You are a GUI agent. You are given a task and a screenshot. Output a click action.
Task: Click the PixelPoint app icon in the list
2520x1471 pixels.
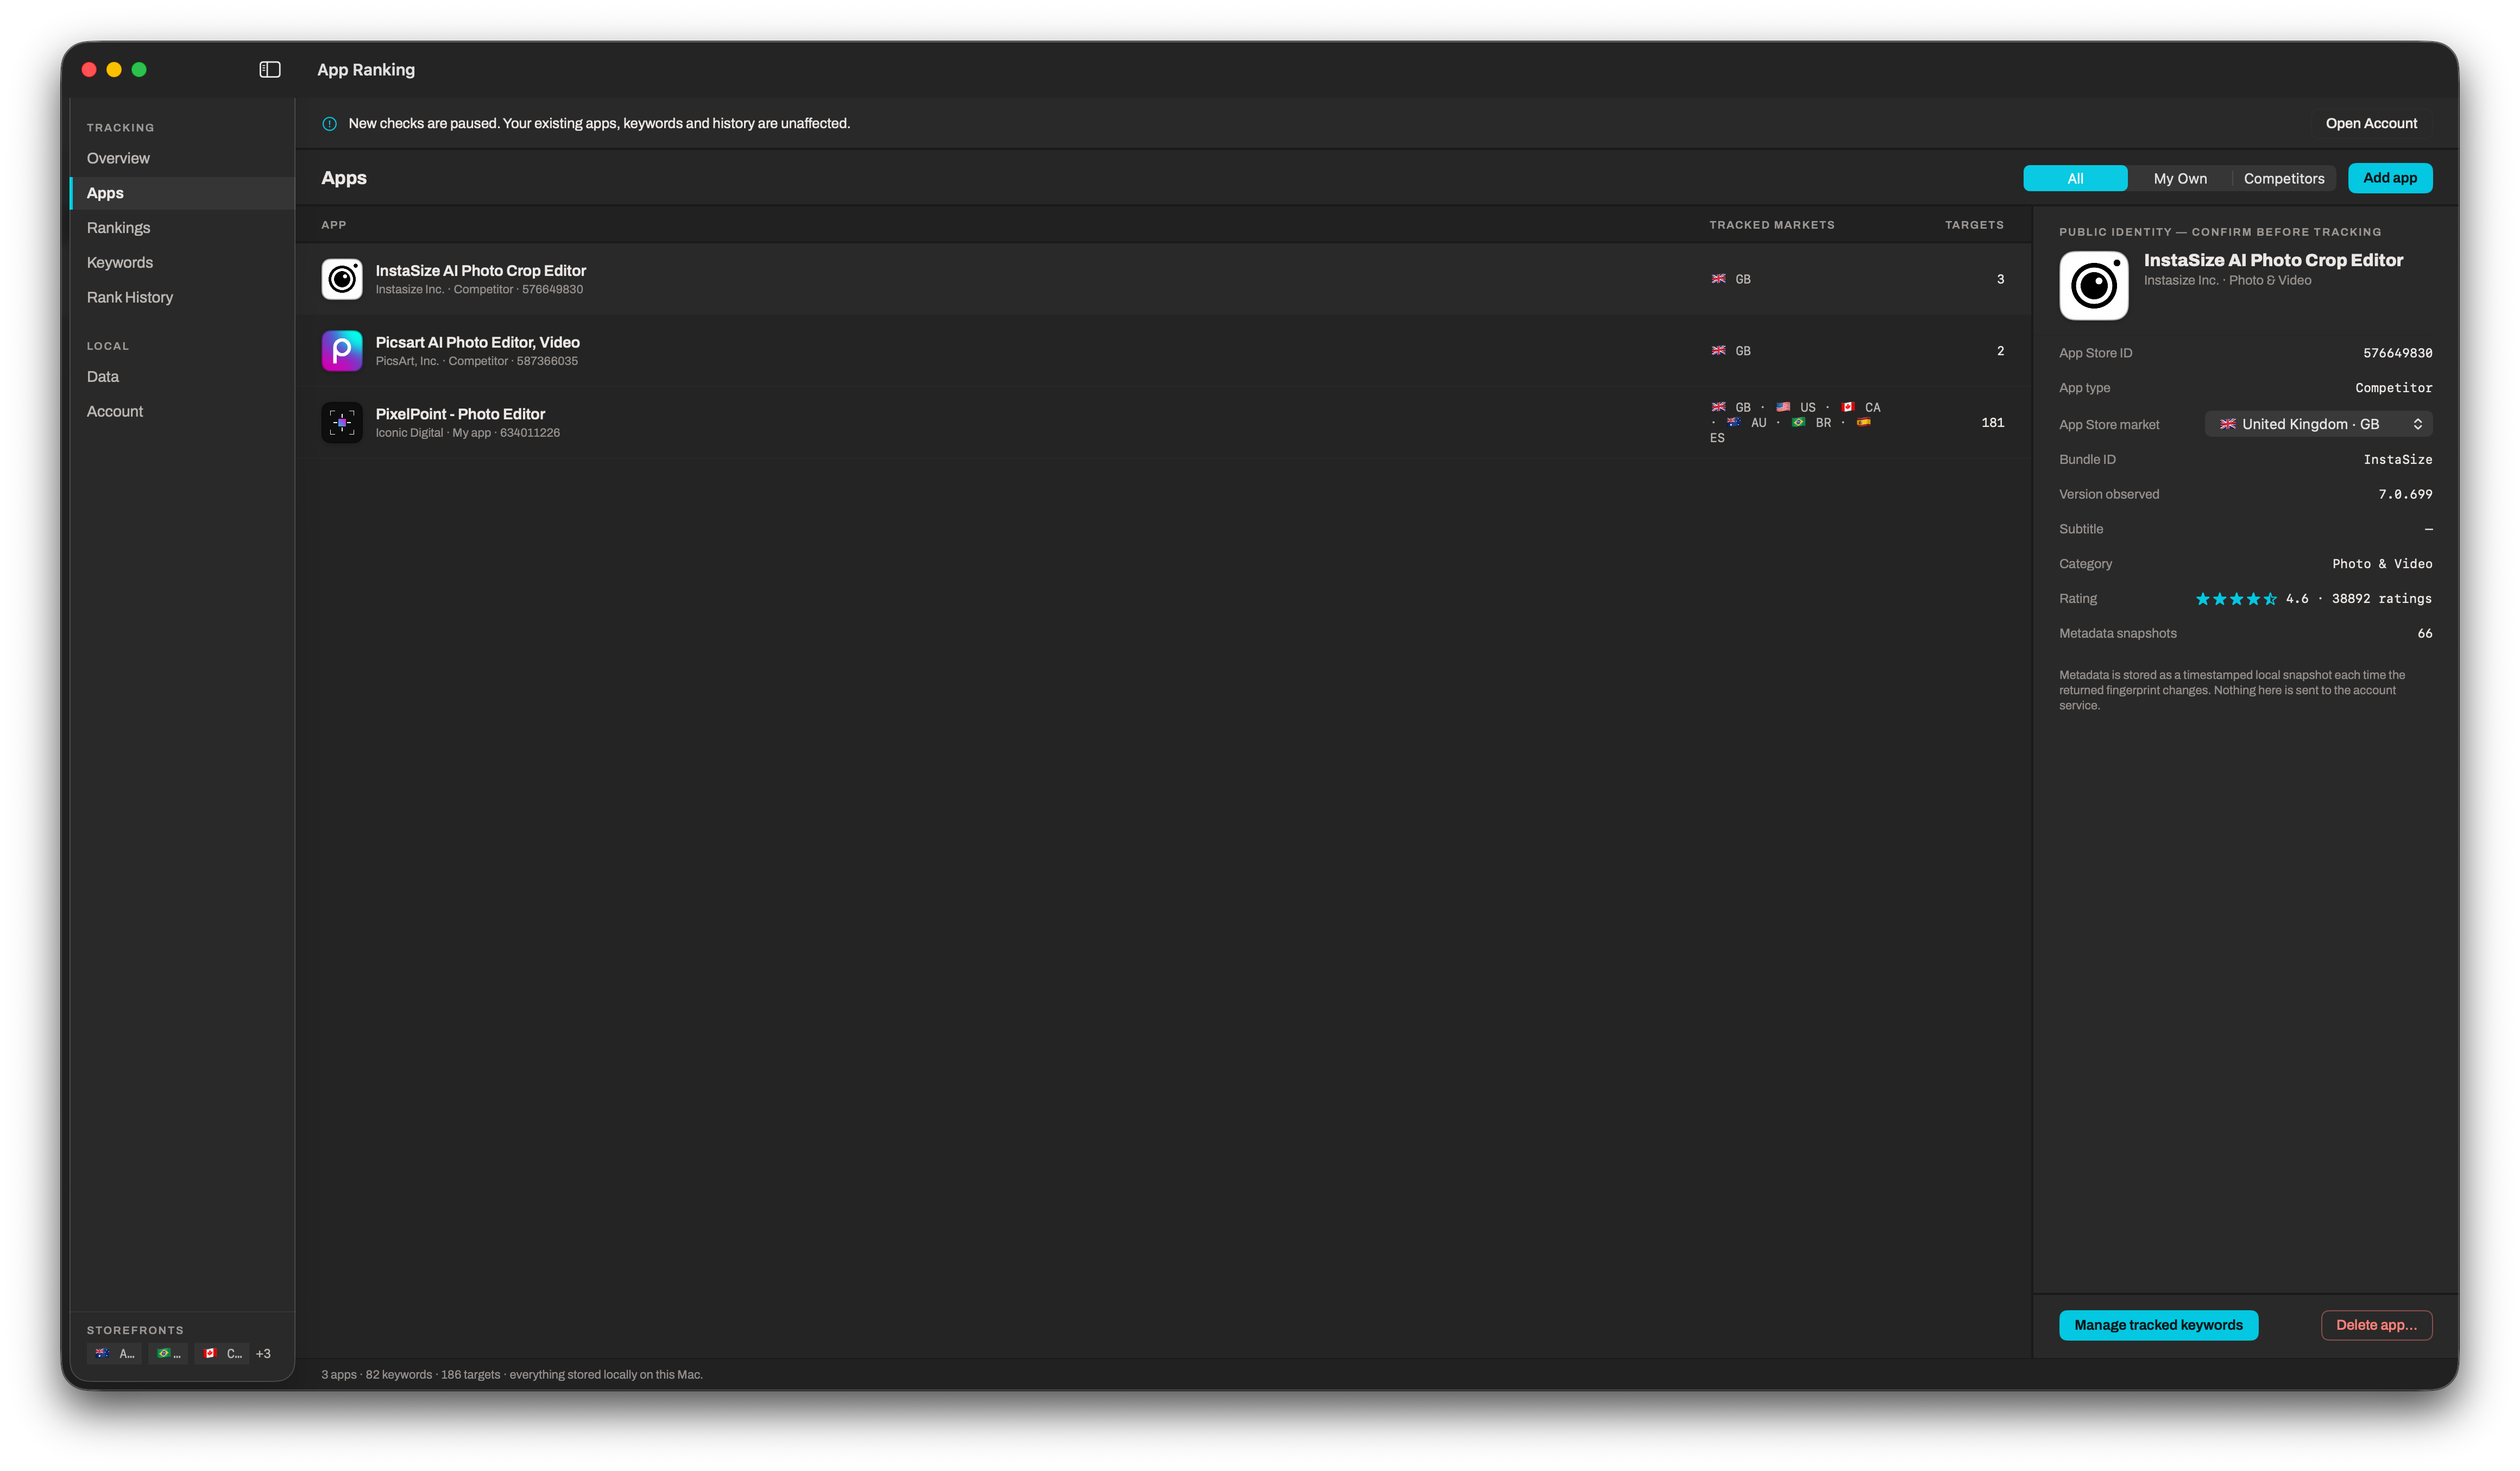[x=342, y=423]
